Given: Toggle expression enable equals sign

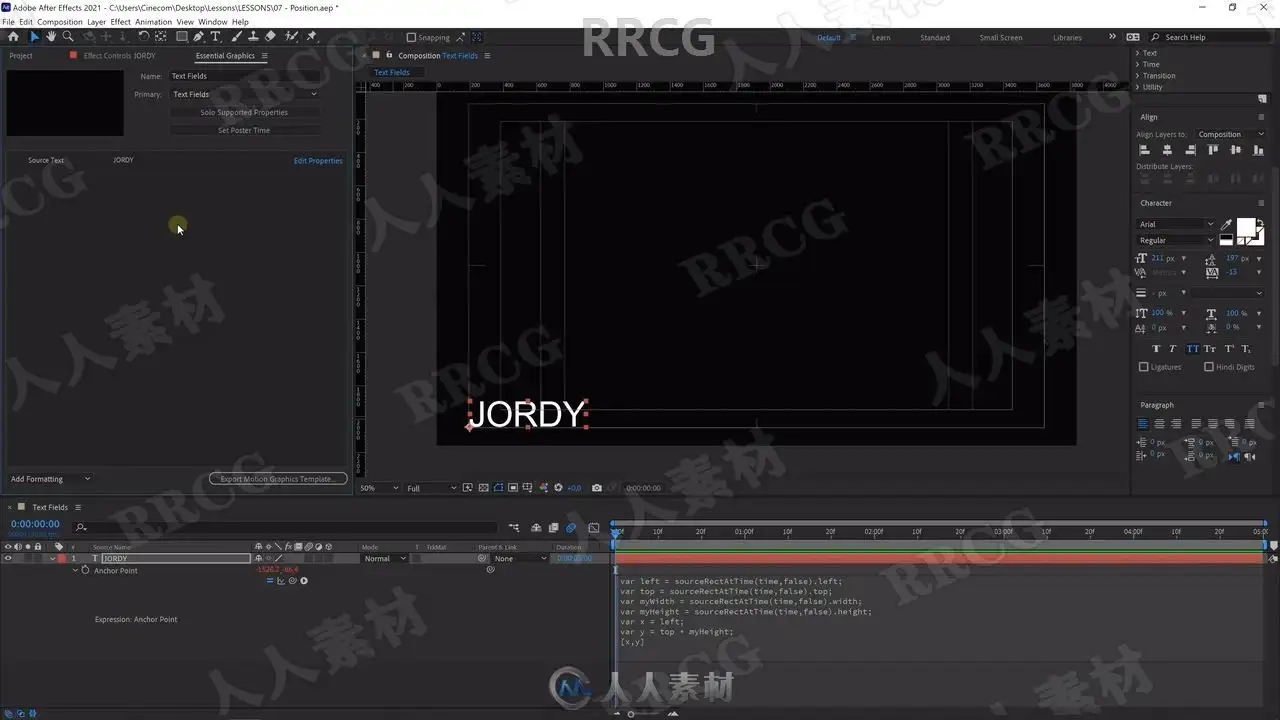Looking at the screenshot, I should coord(270,580).
